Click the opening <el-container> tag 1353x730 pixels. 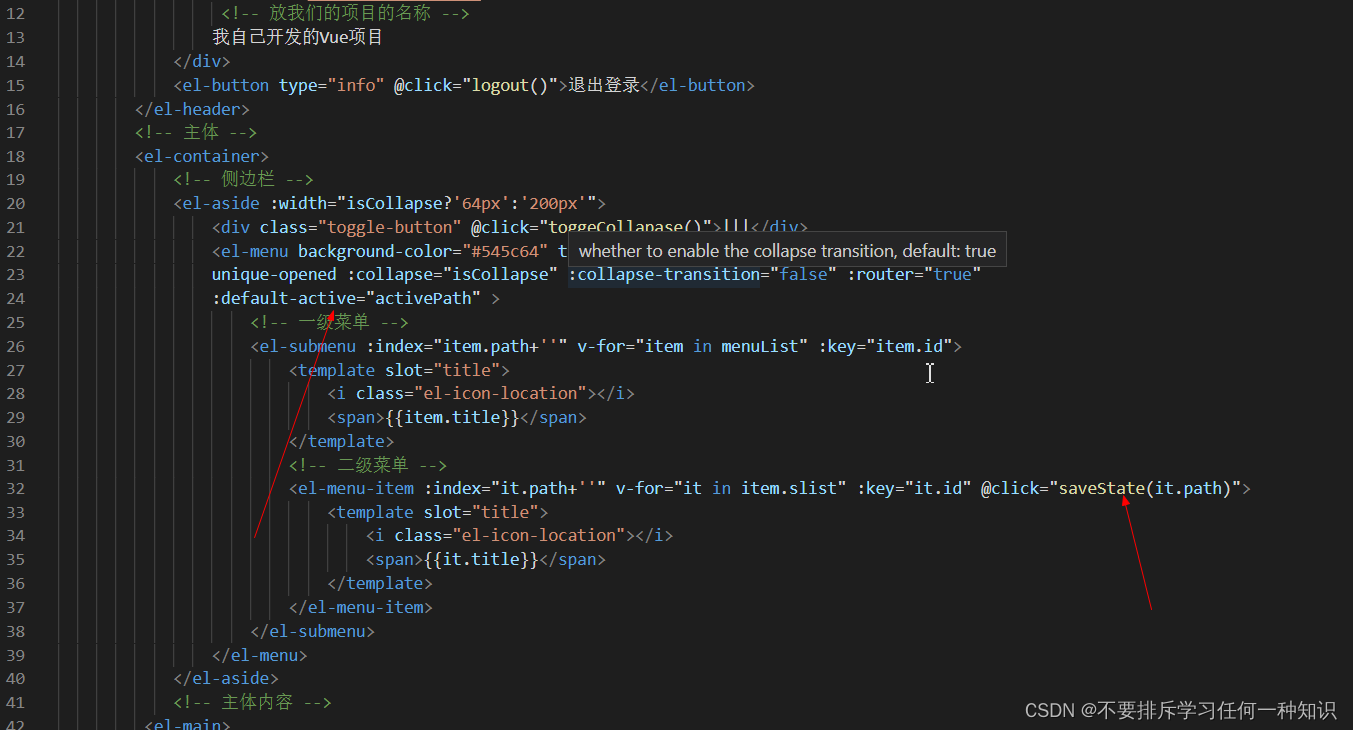click(202, 156)
